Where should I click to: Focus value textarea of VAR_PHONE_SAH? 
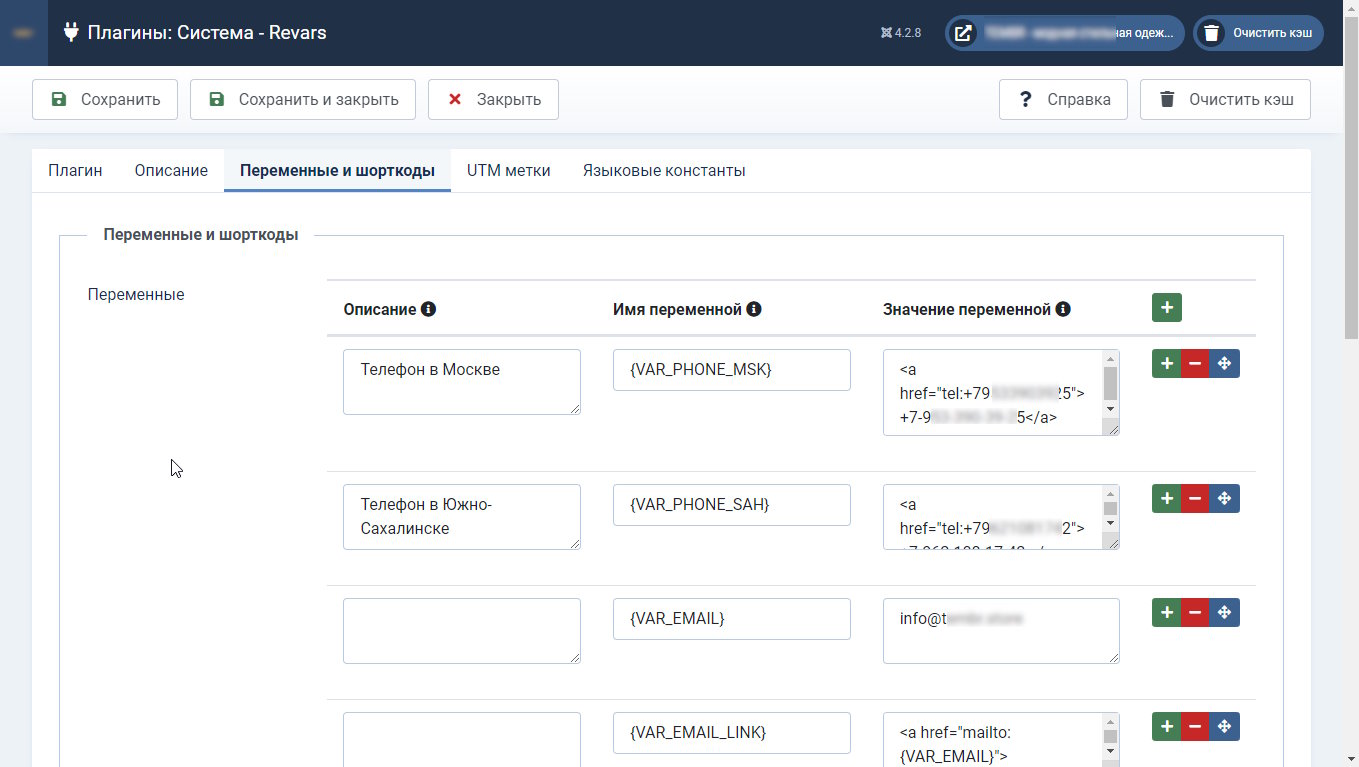tap(1001, 517)
